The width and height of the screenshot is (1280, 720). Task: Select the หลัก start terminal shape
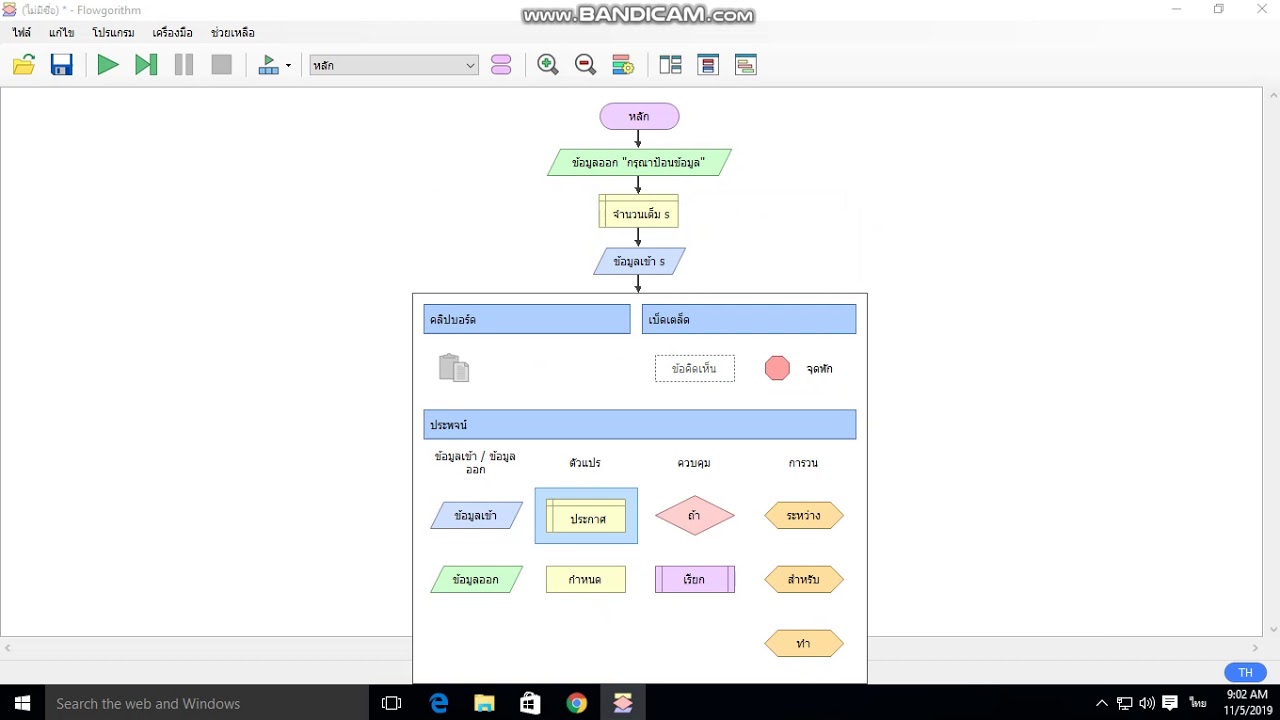click(639, 117)
